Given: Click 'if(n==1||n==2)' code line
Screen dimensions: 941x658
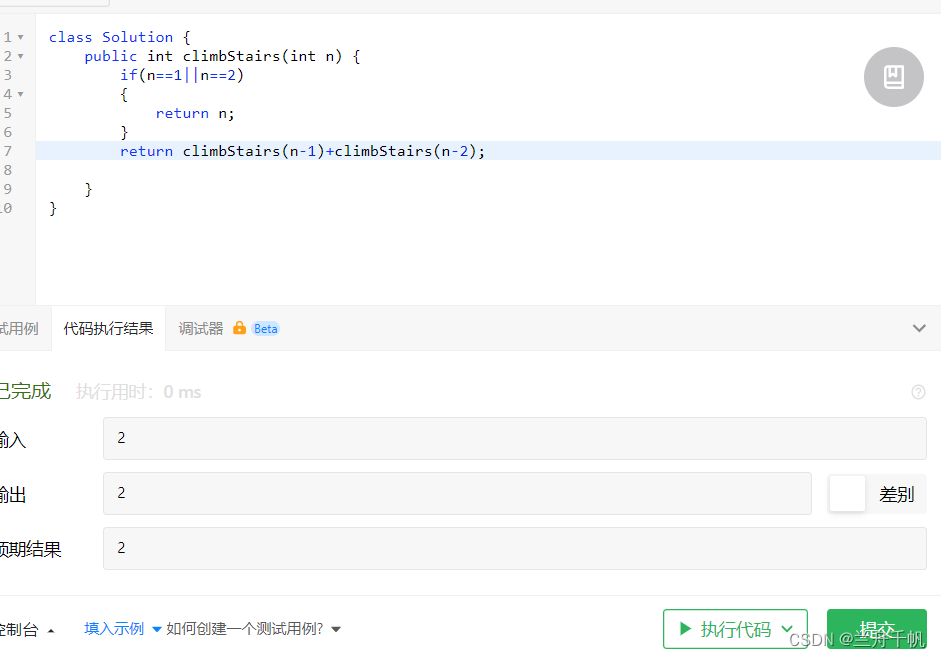Looking at the screenshot, I should [x=182, y=76].
